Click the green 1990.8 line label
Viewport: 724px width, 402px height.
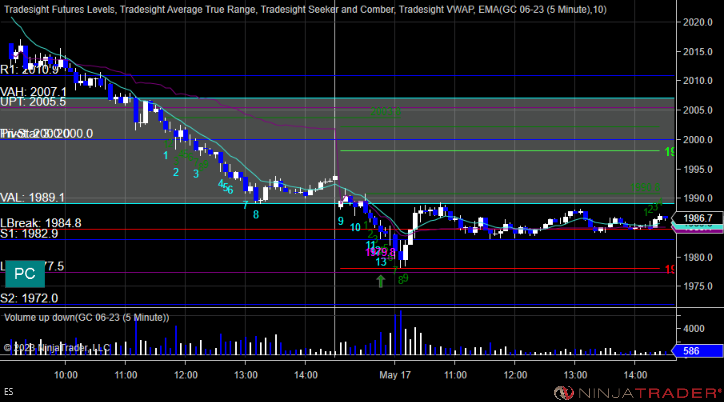[x=645, y=187]
